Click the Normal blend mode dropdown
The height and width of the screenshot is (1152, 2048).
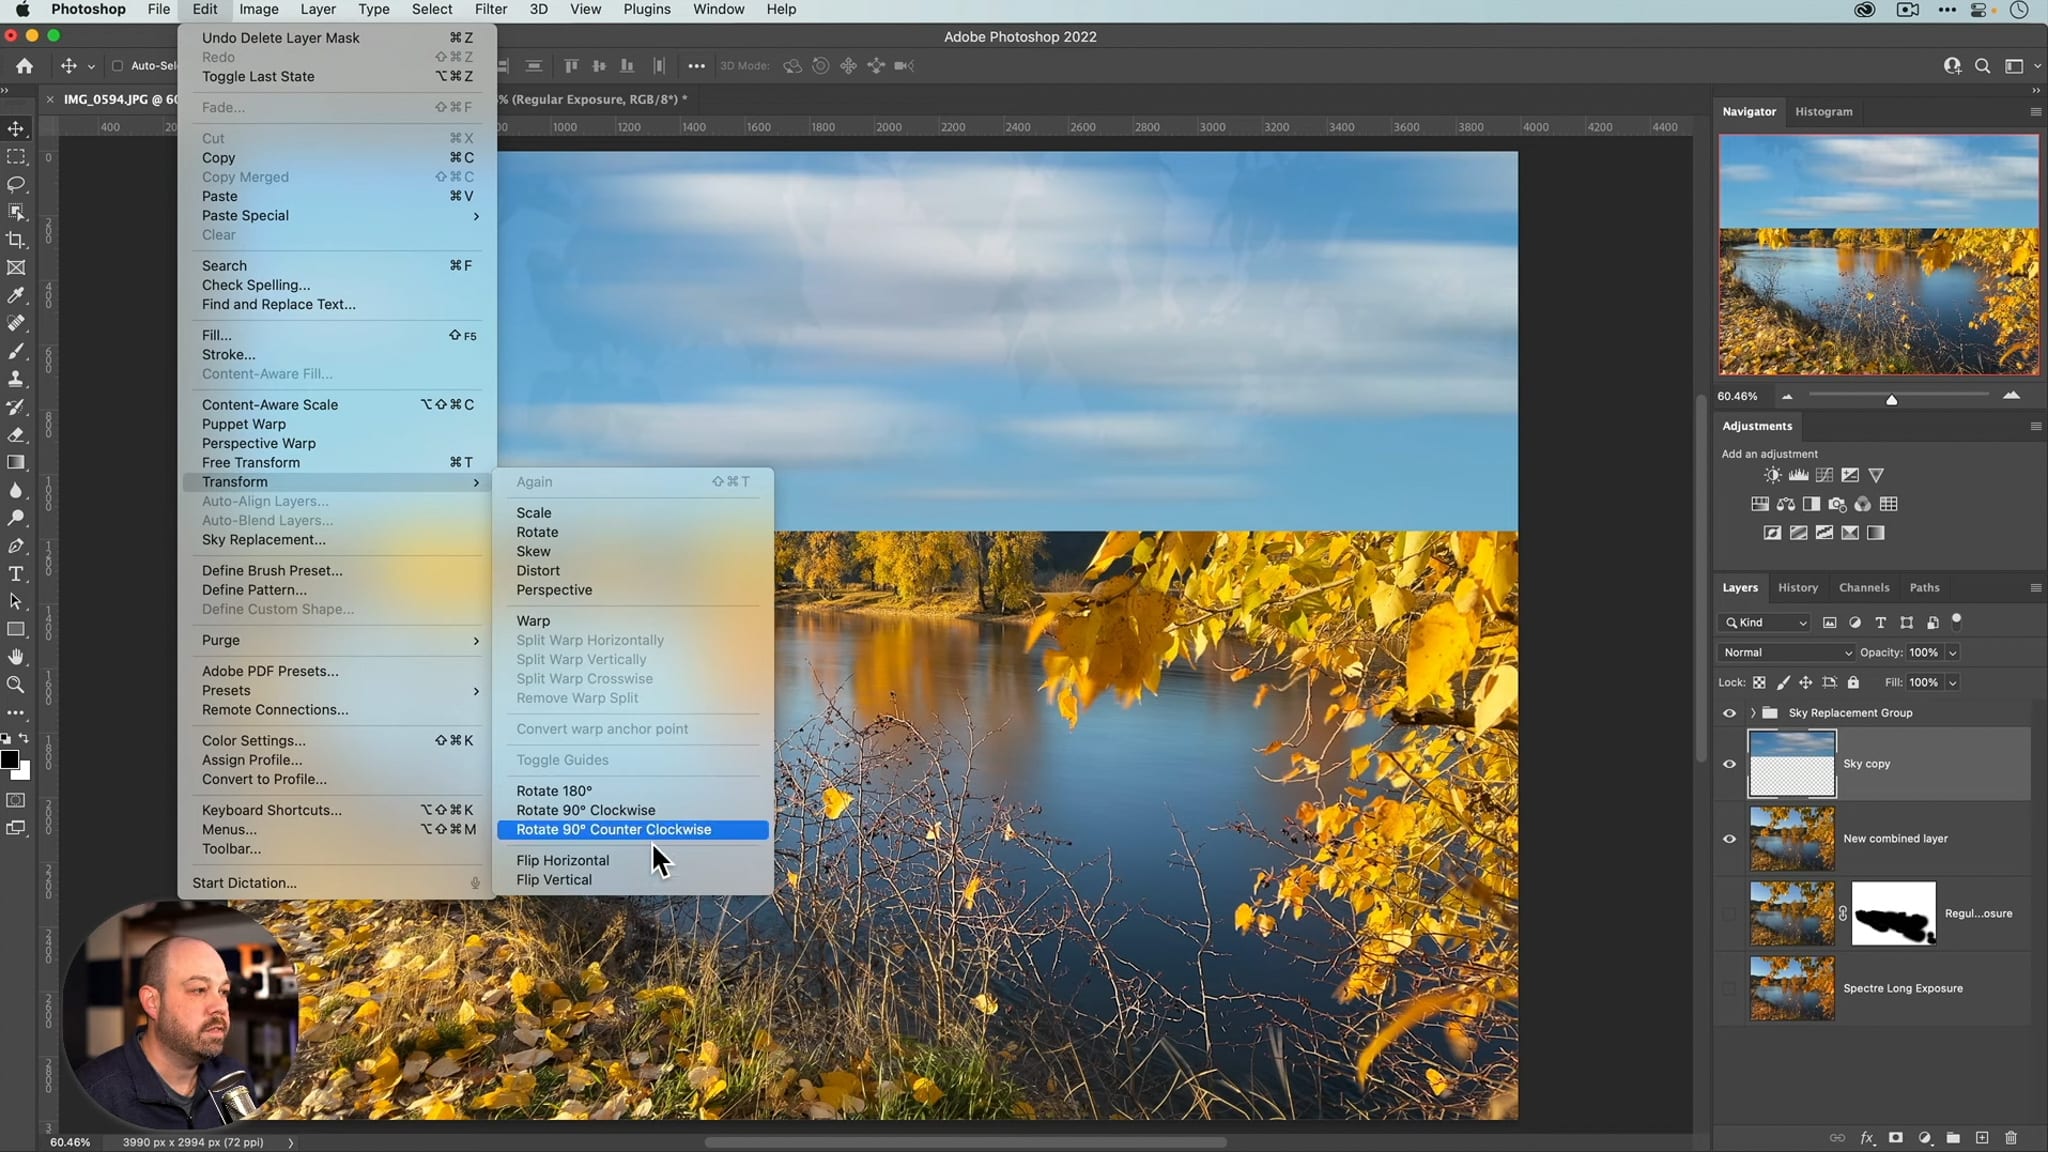pos(1786,651)
